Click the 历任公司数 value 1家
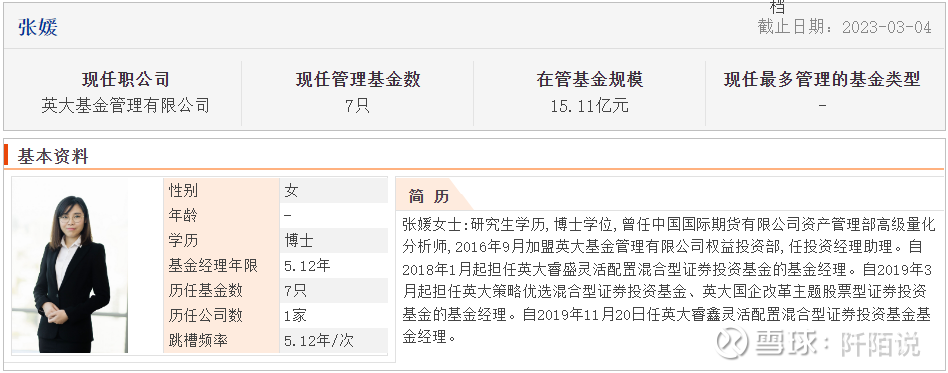The image size is (948, 373). 296,316
